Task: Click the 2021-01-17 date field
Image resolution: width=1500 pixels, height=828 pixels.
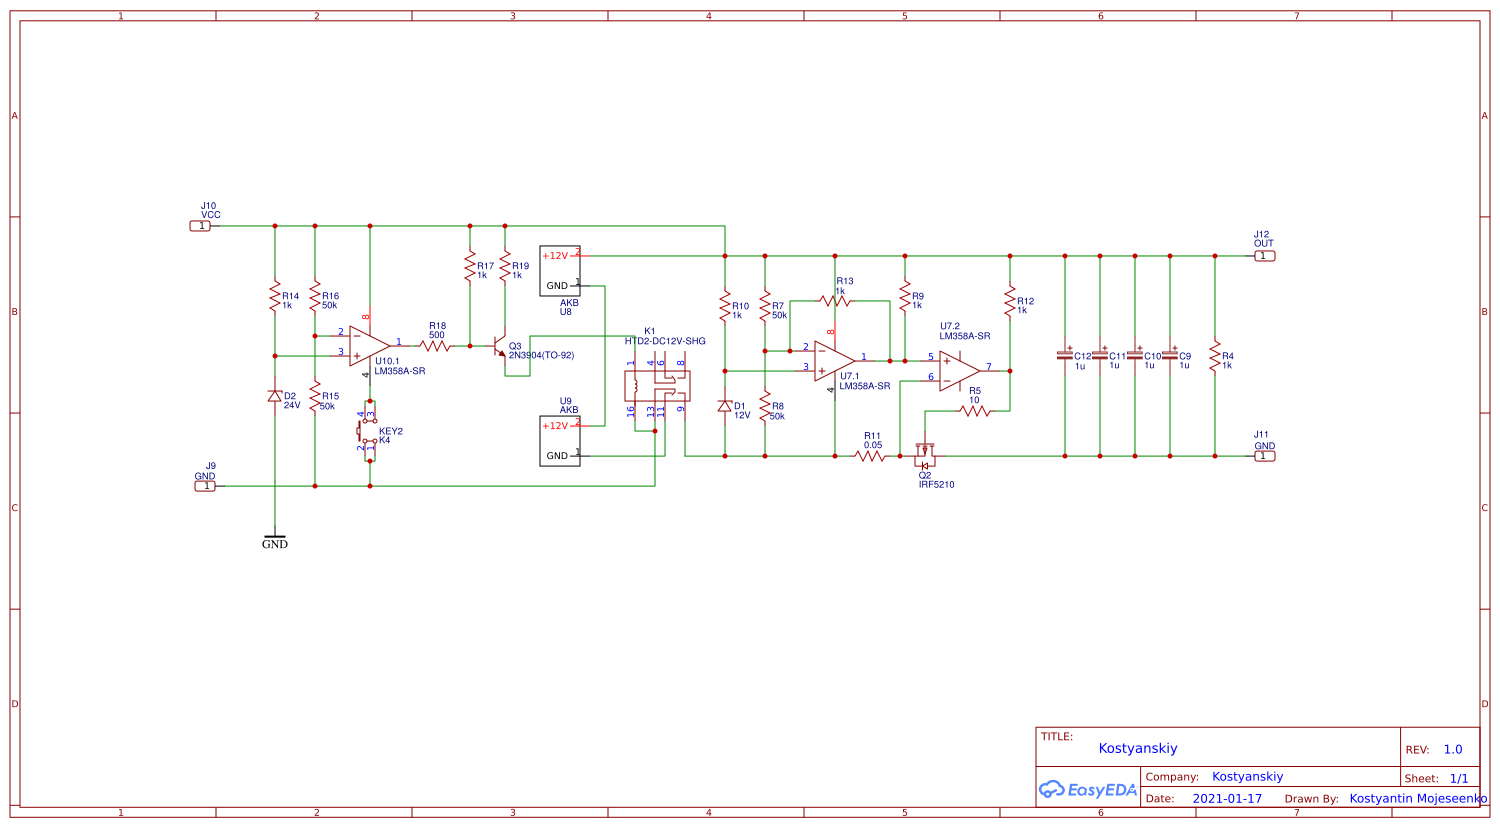Action: (x=1227, y=799)
